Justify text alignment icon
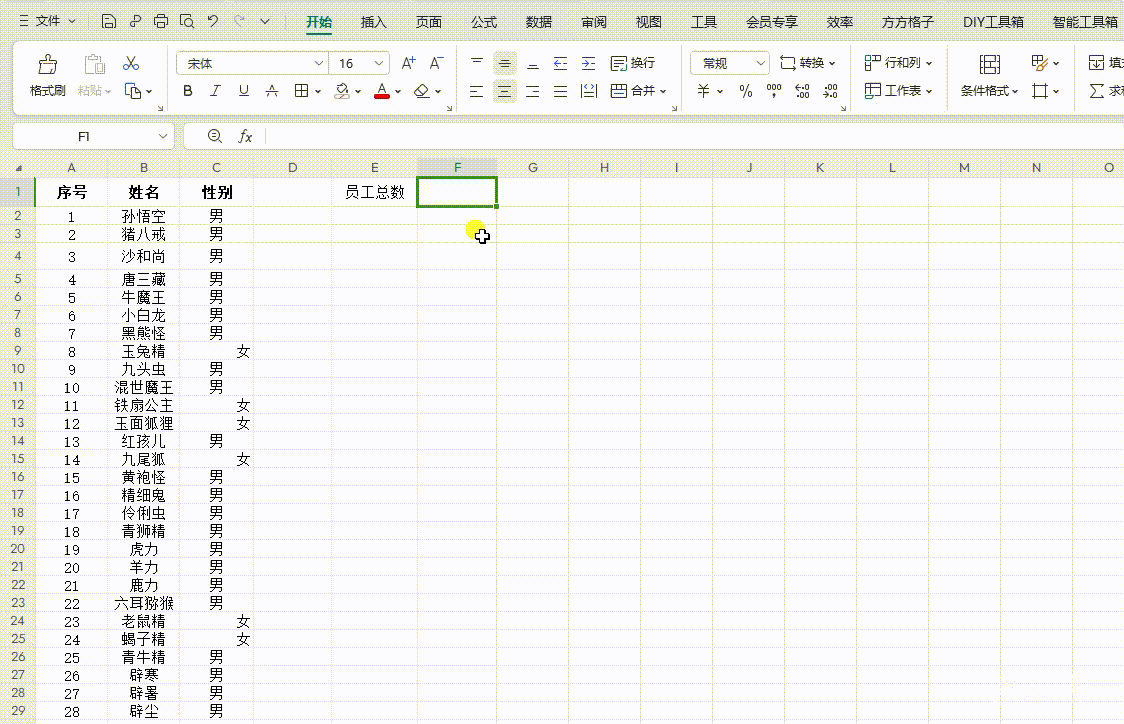 [561, 91]
